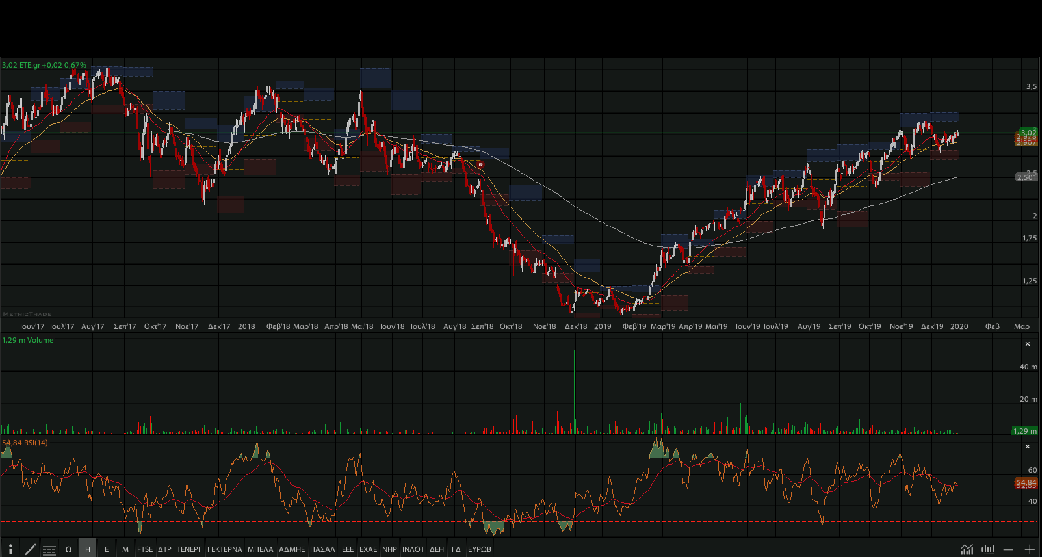Switch to the M timeframe button
This screenshot has height=557, width=1042.
125,549
